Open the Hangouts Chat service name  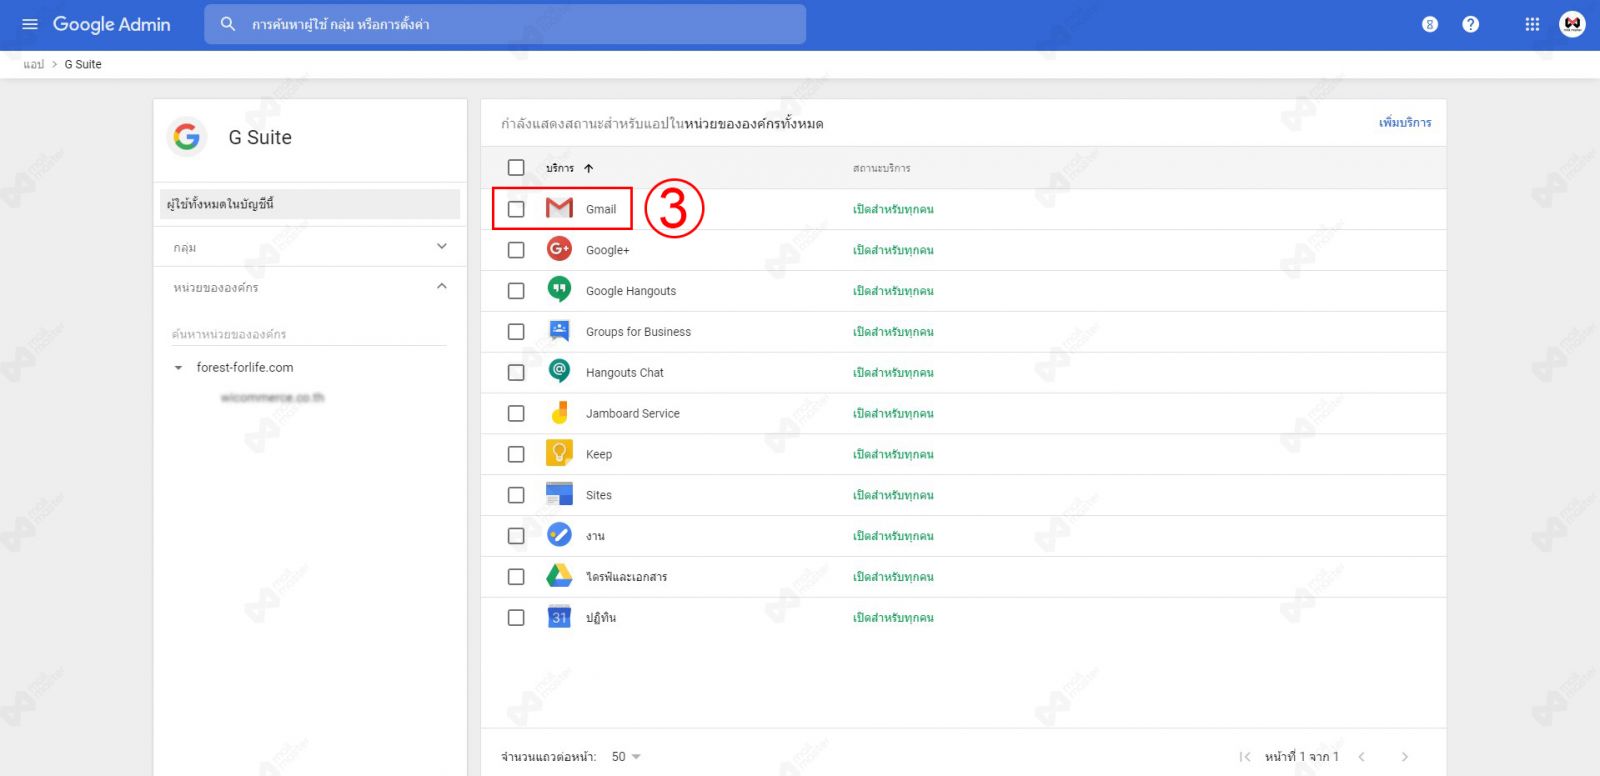[625, 373]
